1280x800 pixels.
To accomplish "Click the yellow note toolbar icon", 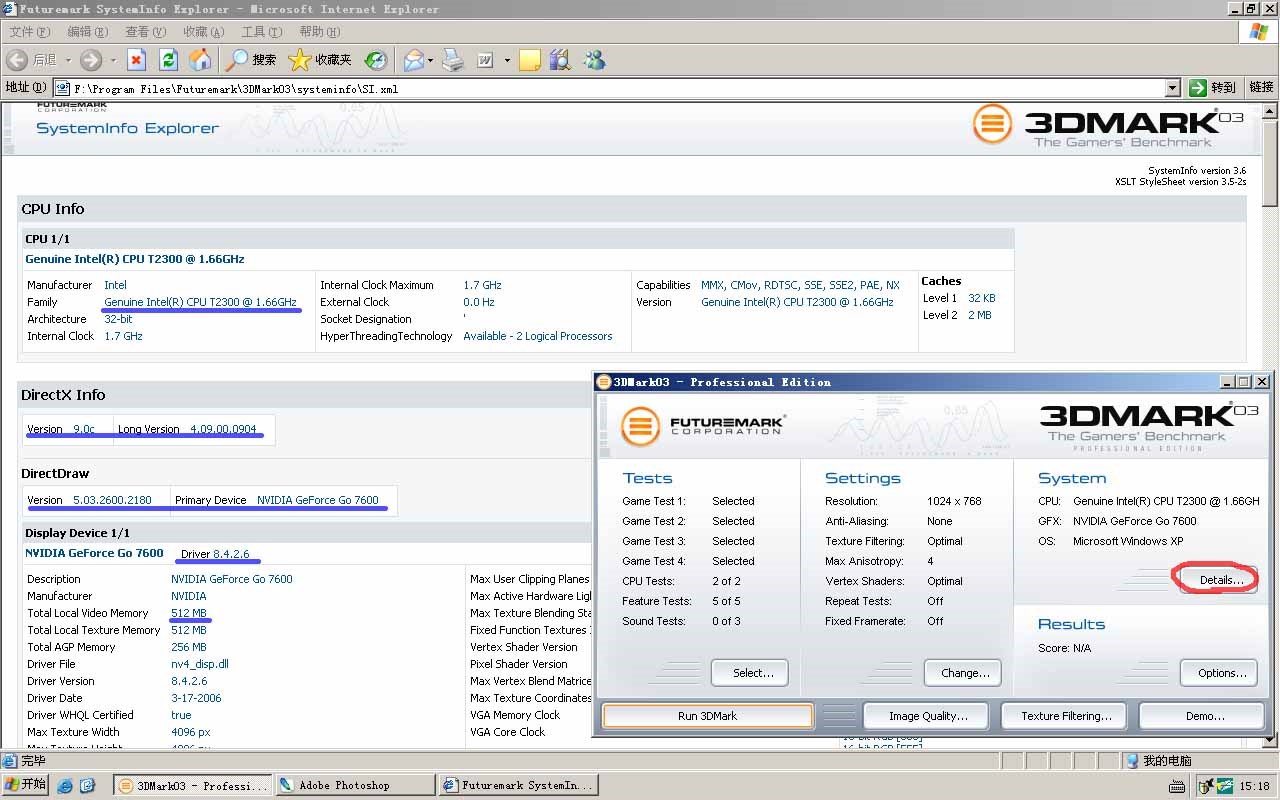I will (x=530, y=60).
